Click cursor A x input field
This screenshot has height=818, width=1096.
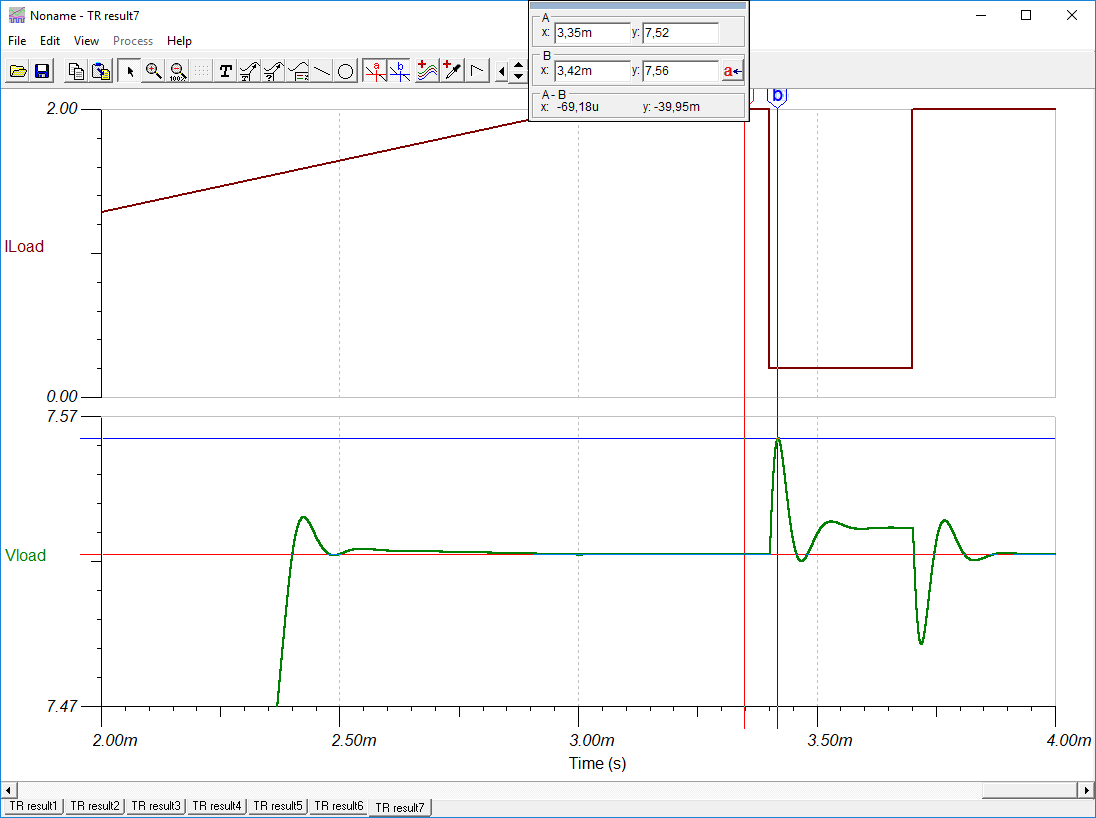[x=593, y=33]
